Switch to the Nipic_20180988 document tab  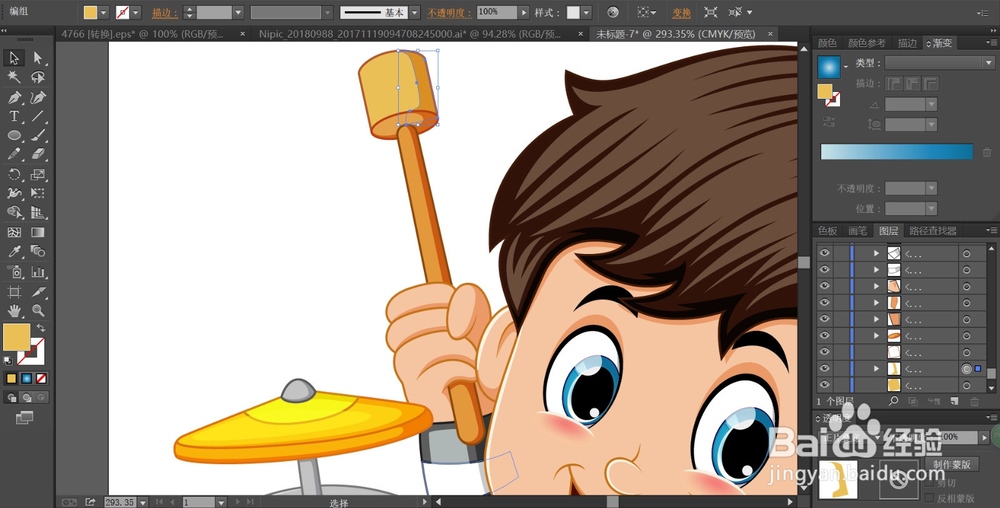[410, 34]
